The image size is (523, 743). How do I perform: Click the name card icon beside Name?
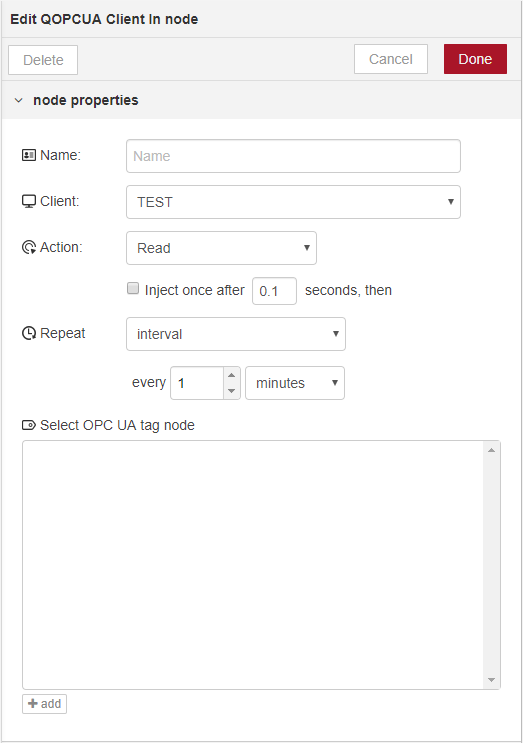coord(29,155)
